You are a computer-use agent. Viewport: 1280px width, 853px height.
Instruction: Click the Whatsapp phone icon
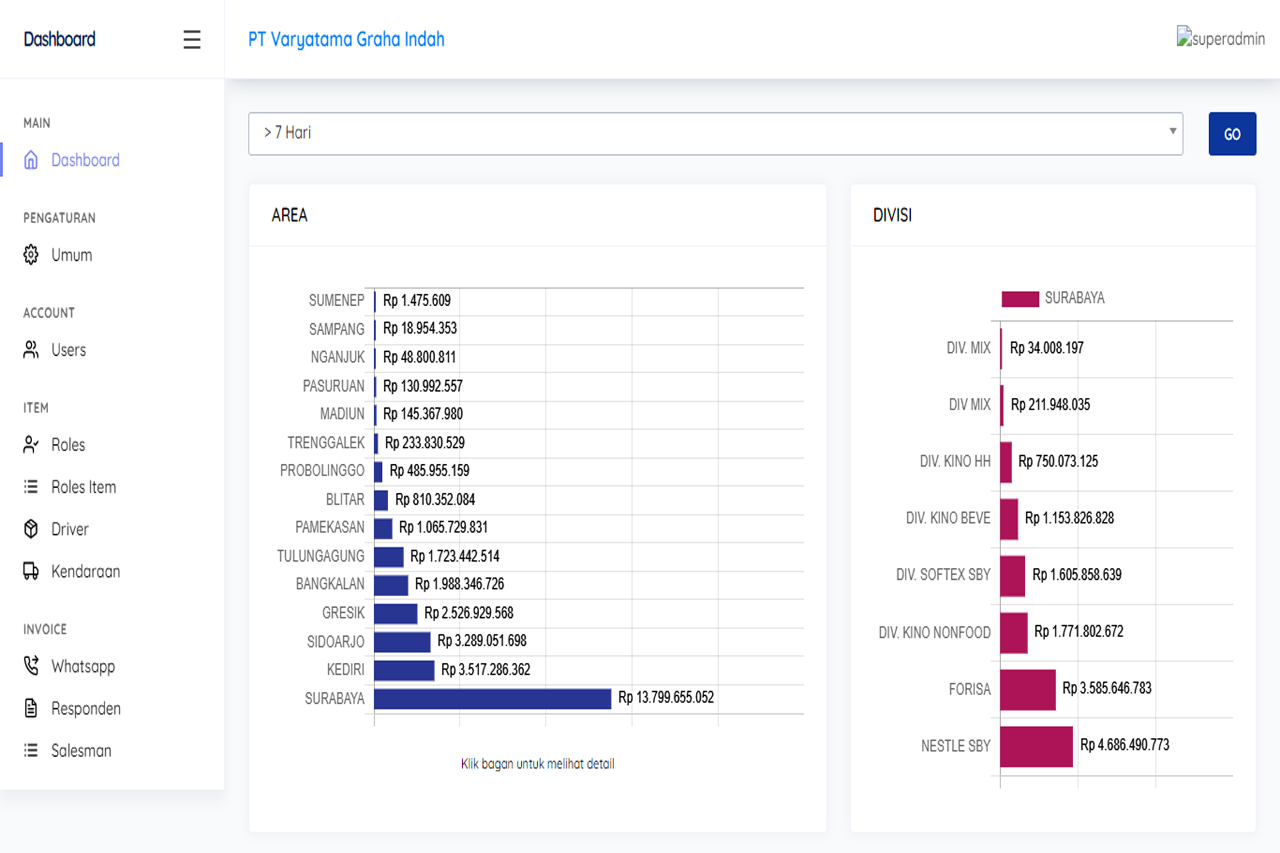(31, 666)
